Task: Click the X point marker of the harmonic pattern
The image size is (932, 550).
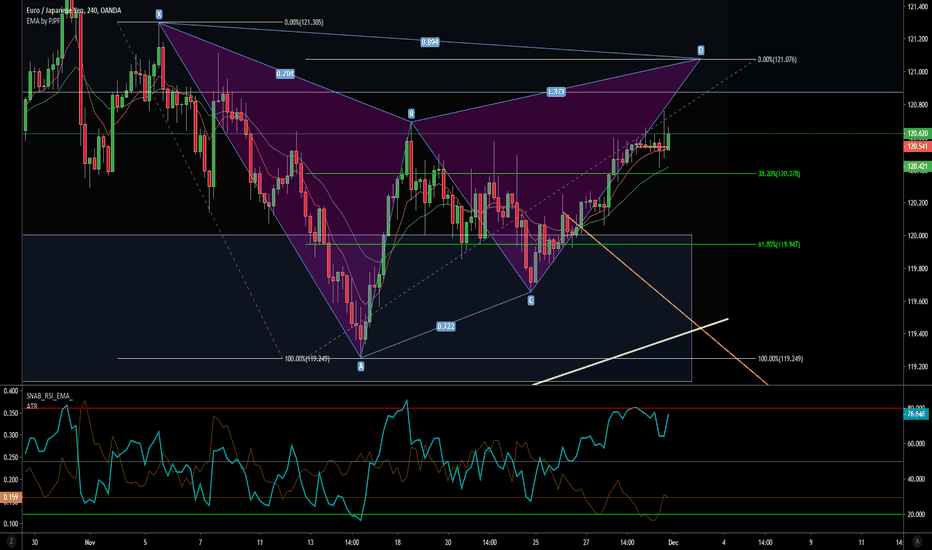Action: (159, 15)
